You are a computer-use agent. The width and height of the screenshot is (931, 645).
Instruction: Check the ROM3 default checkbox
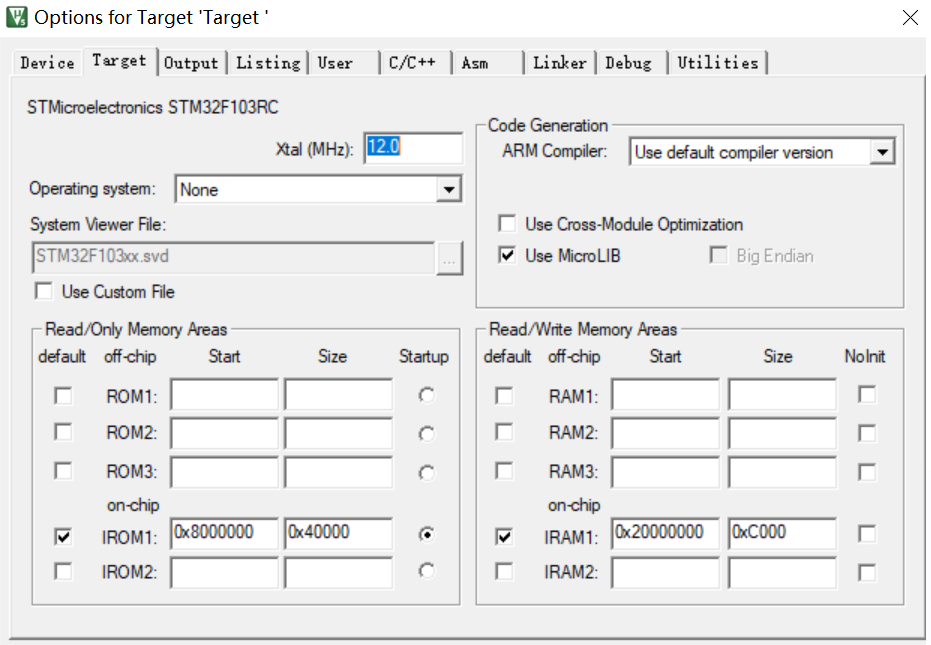[63, 472]
